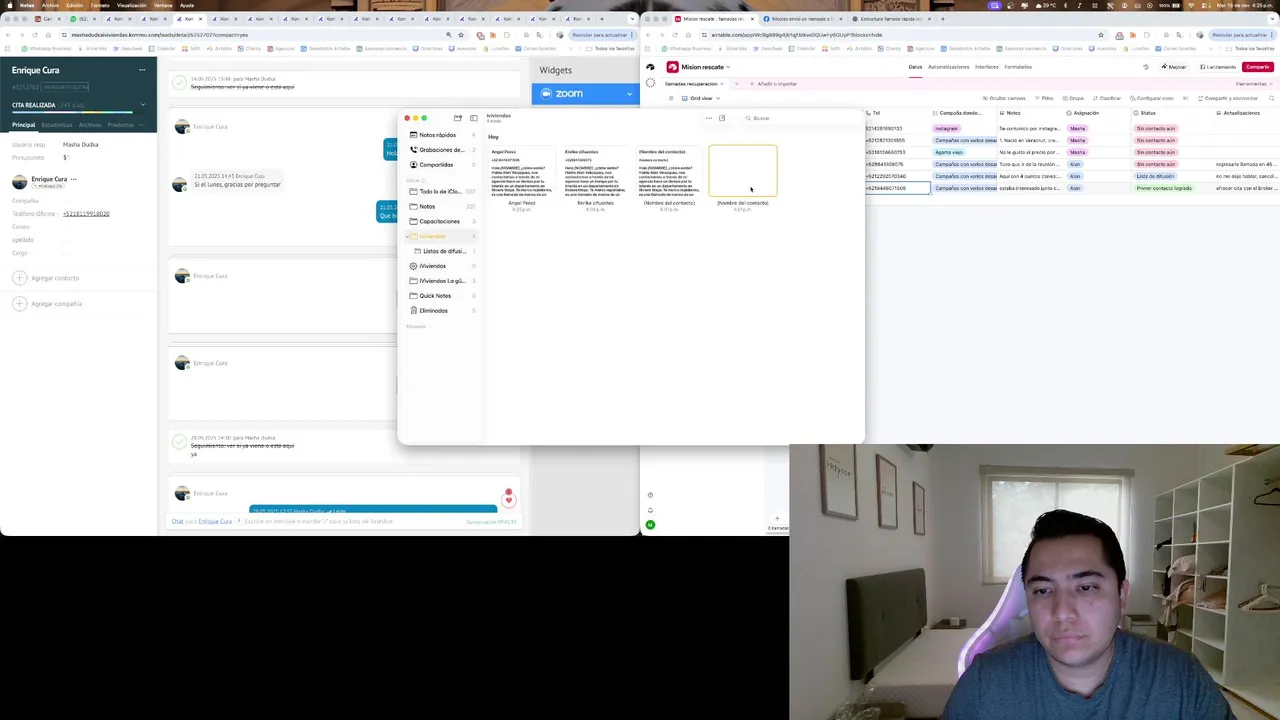Click the Status column header in Airtable
The height and width of the screenshot is (720, 1280).
tap(1172, 113)
